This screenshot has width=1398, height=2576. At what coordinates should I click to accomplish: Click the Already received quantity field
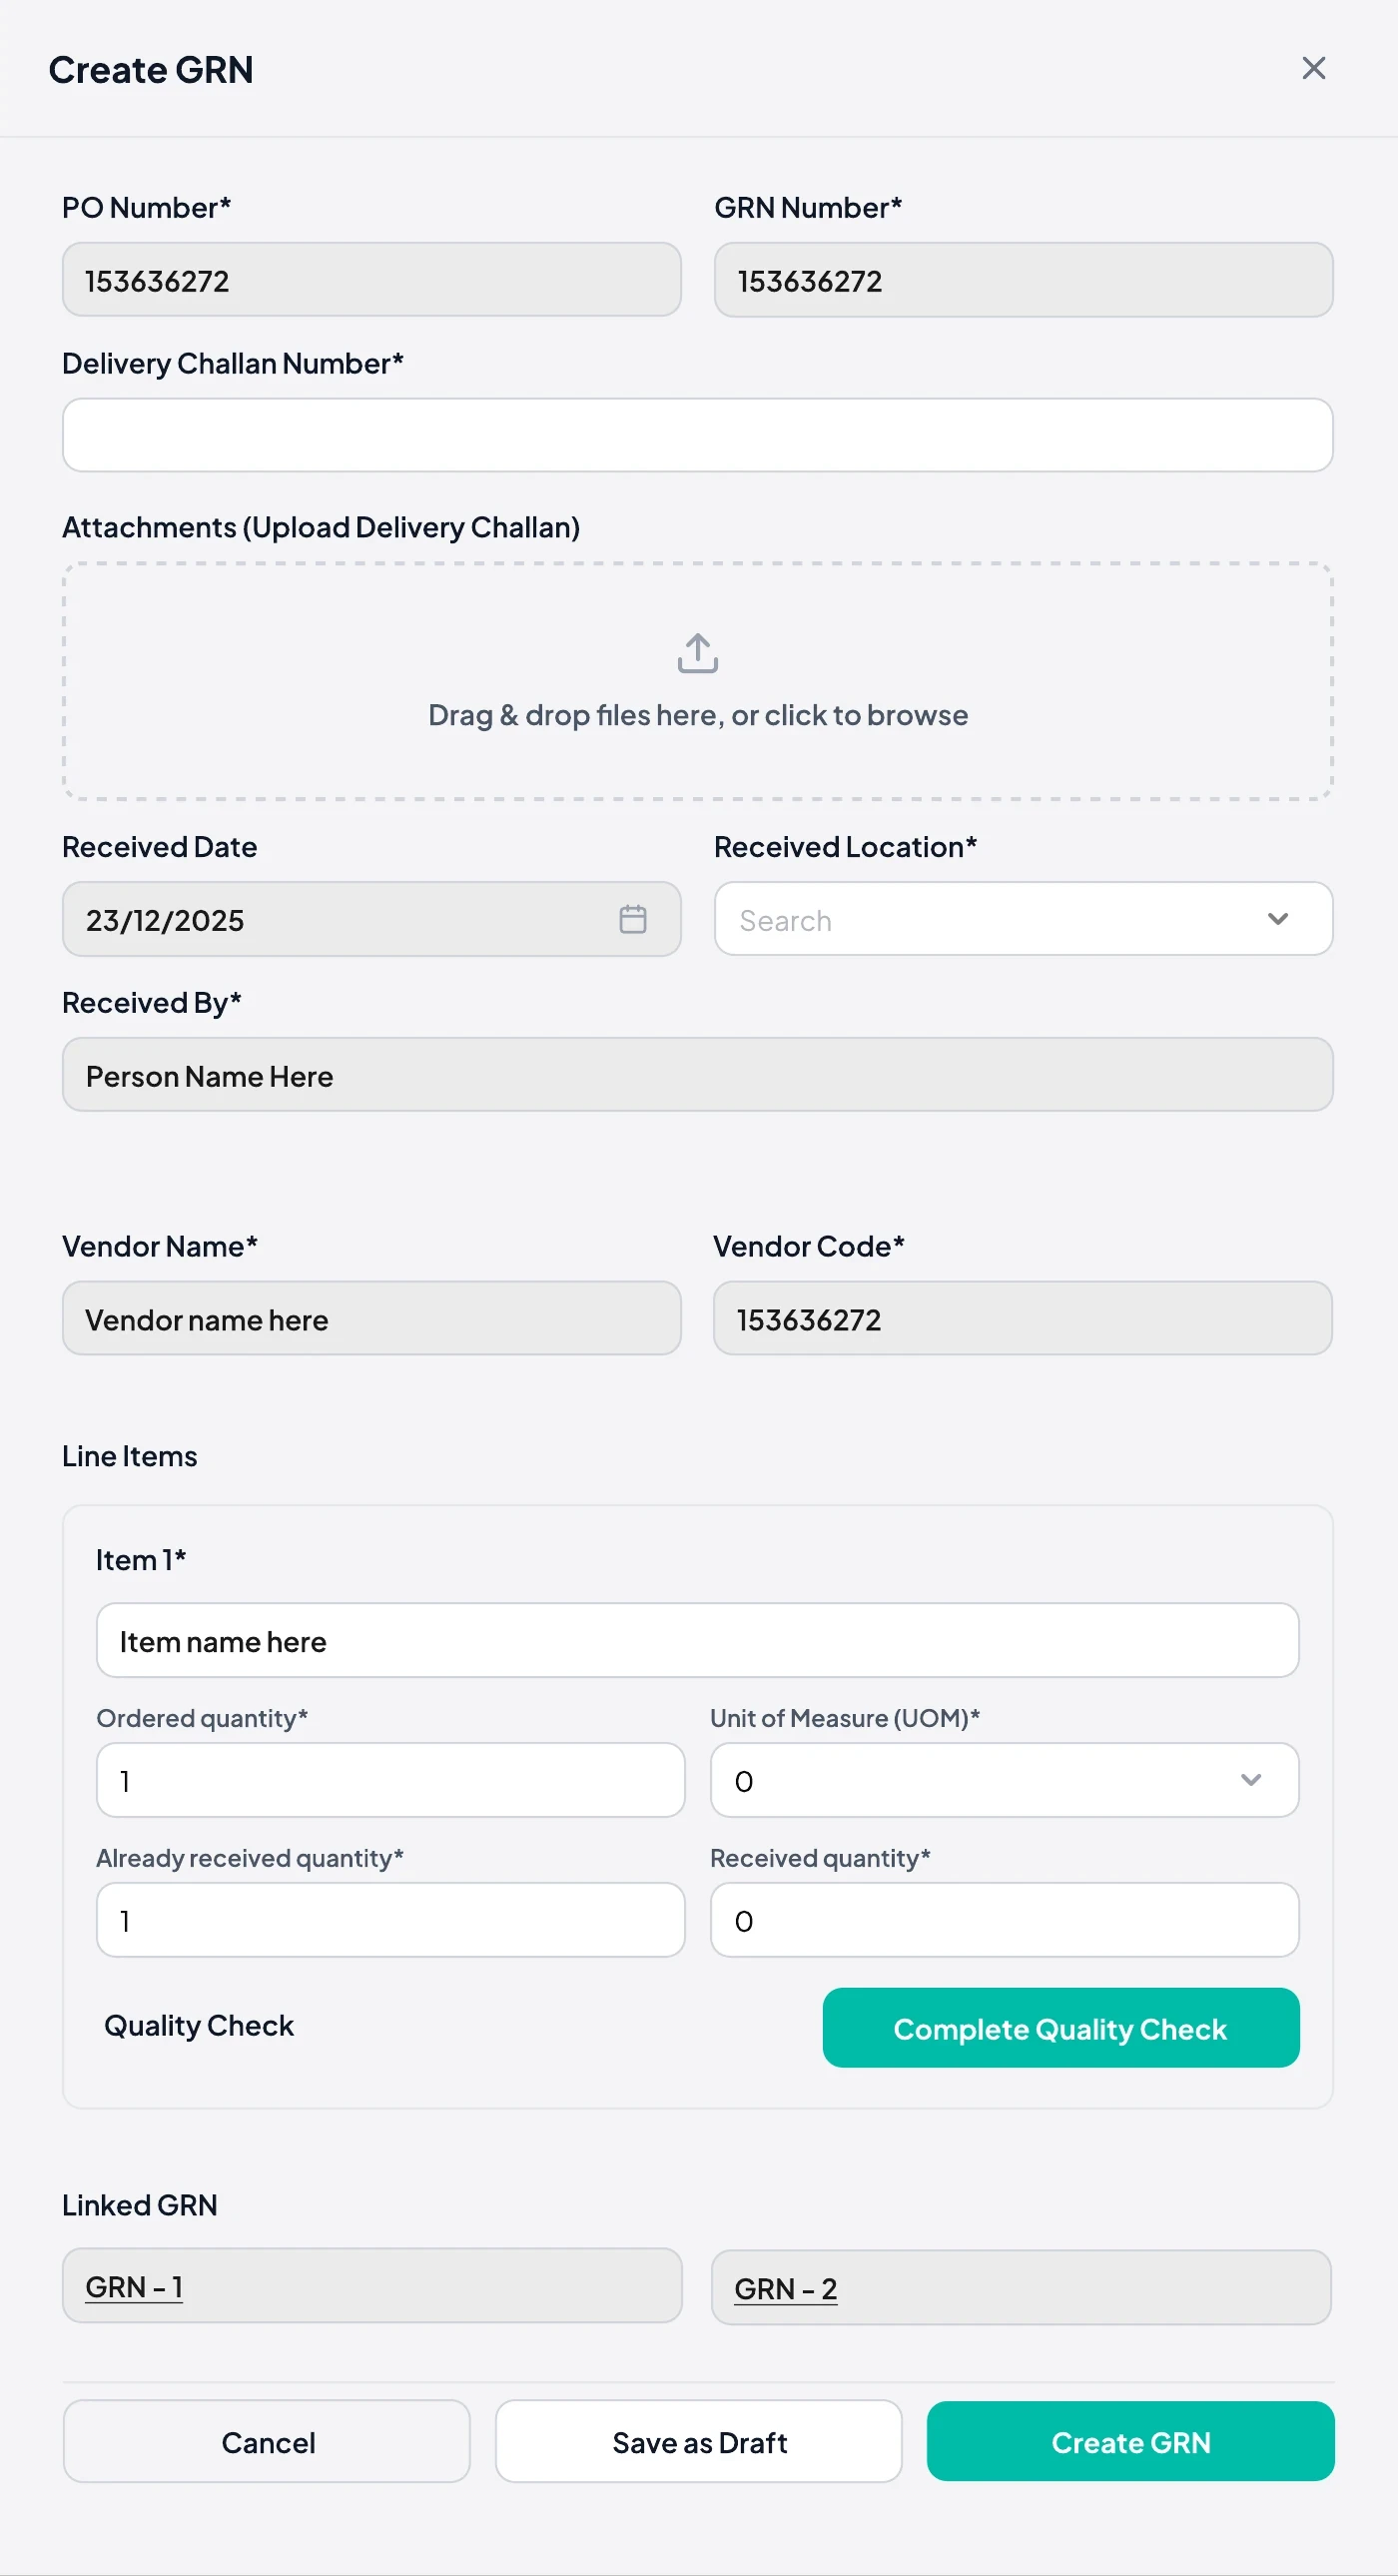coord(391,1920)
